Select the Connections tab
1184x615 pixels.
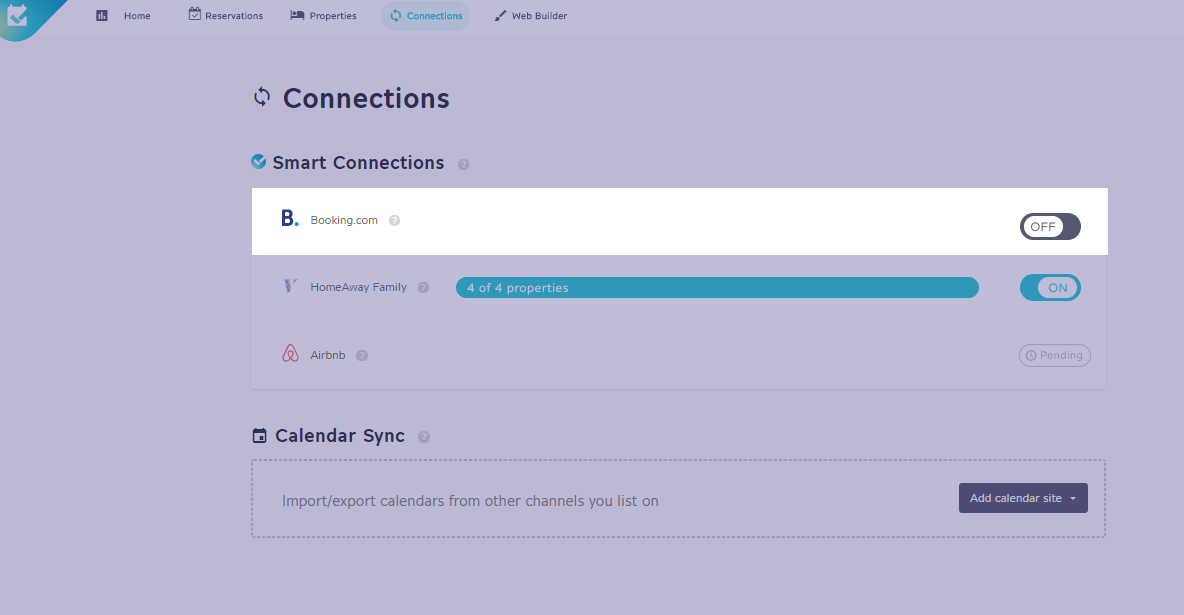(425, 16)
